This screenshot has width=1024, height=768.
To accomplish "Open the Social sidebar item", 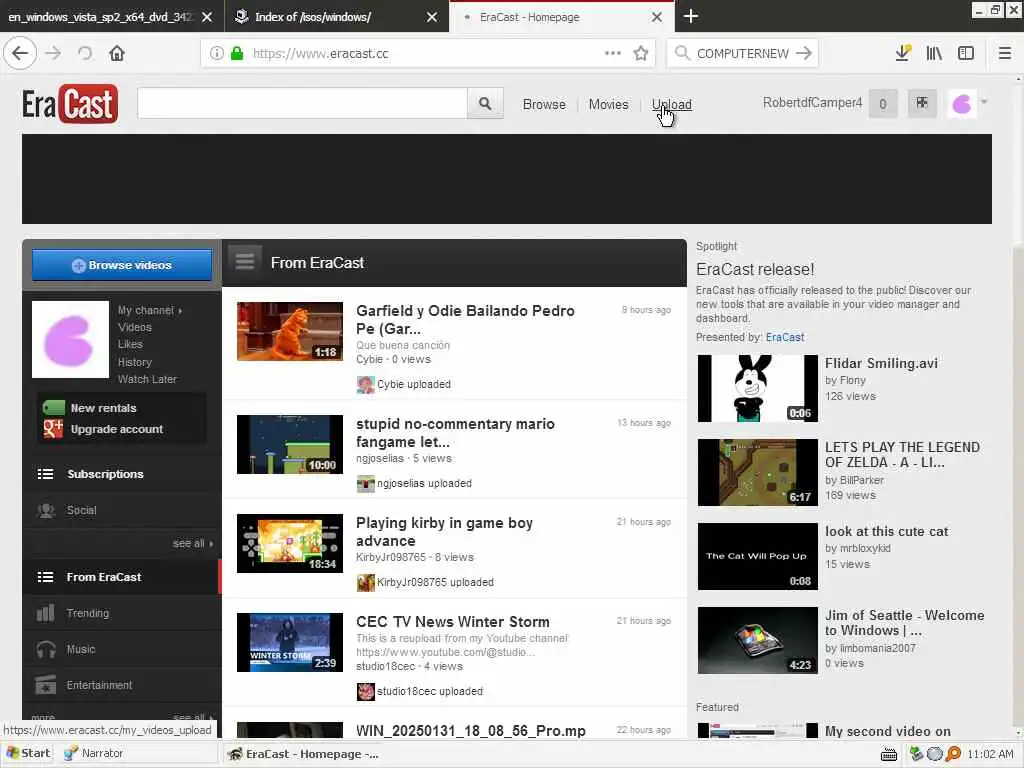I will [x=122, y=511].
